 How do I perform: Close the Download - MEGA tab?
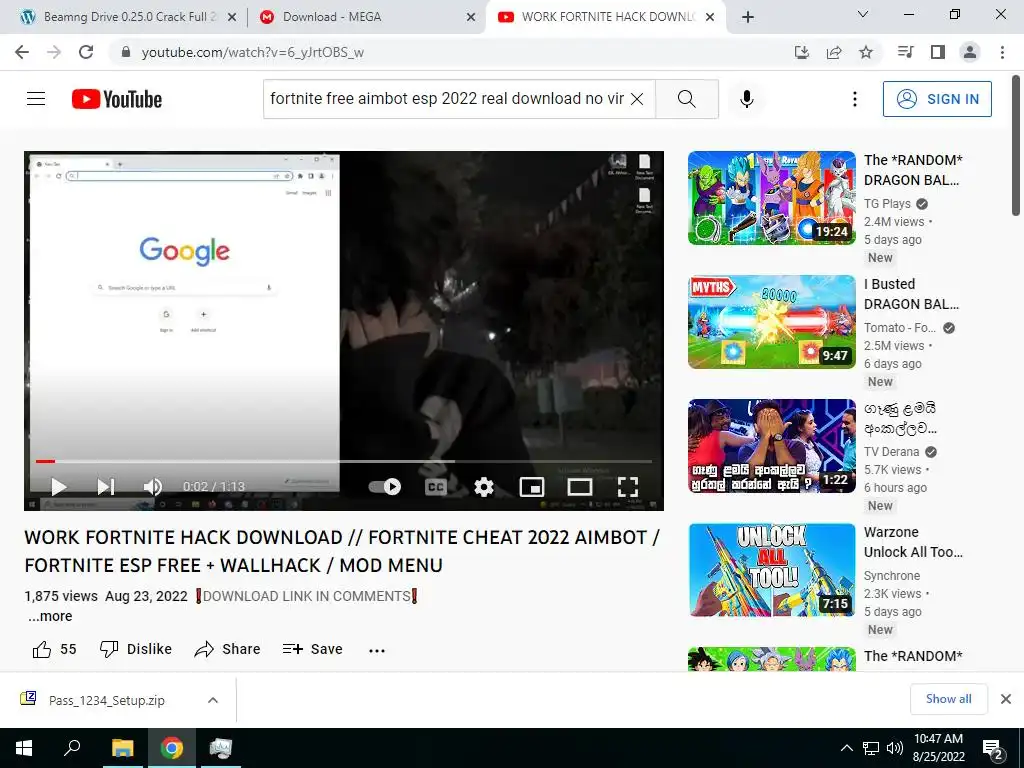(x=471, y=17)
